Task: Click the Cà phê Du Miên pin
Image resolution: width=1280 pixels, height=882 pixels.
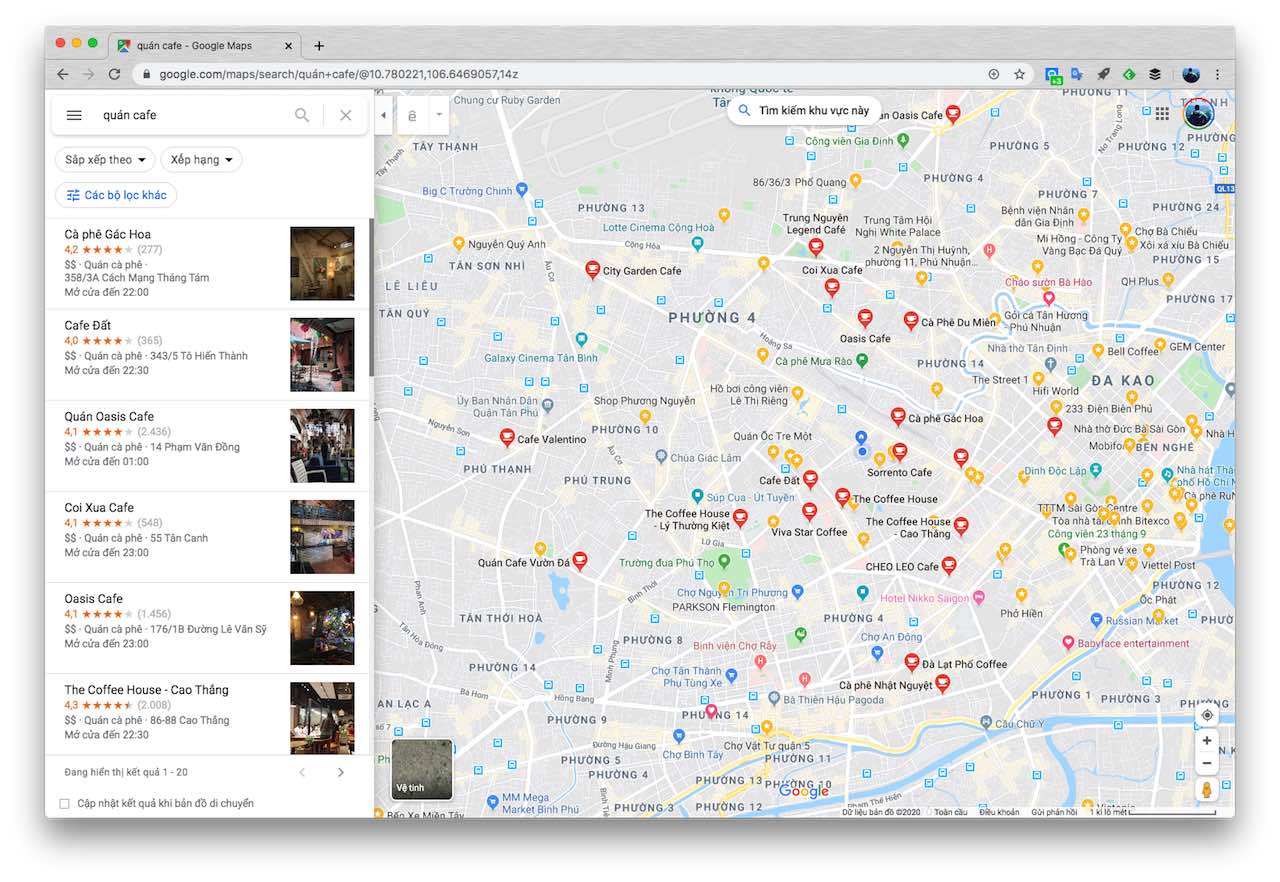Action: tap(911, 321)
